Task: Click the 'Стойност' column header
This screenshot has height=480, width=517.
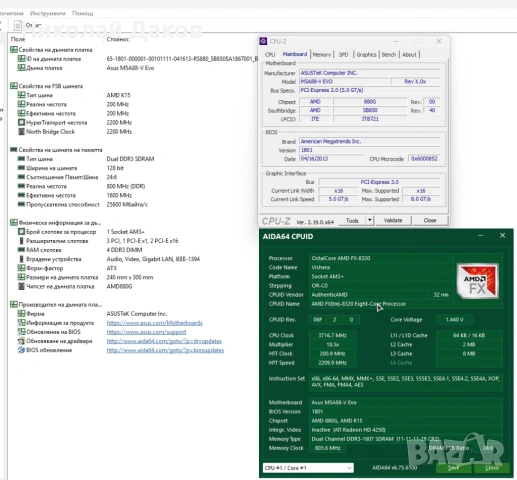Action: pos(118,39)
